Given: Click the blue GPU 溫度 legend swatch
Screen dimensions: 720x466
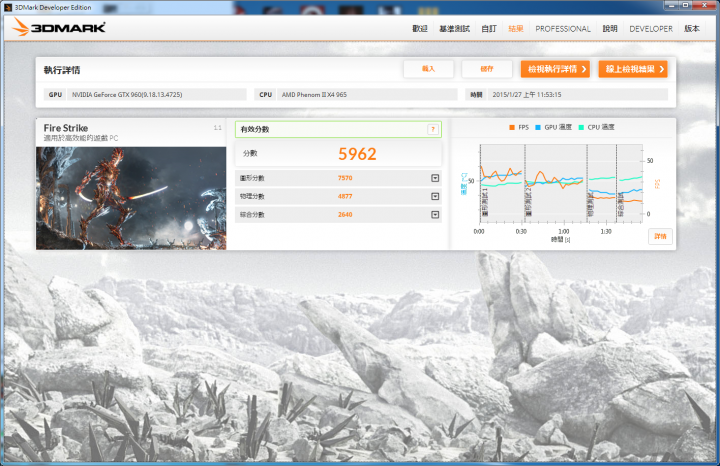Looking at the screenshot, I should pyautogui.click(x=538, y=128).
